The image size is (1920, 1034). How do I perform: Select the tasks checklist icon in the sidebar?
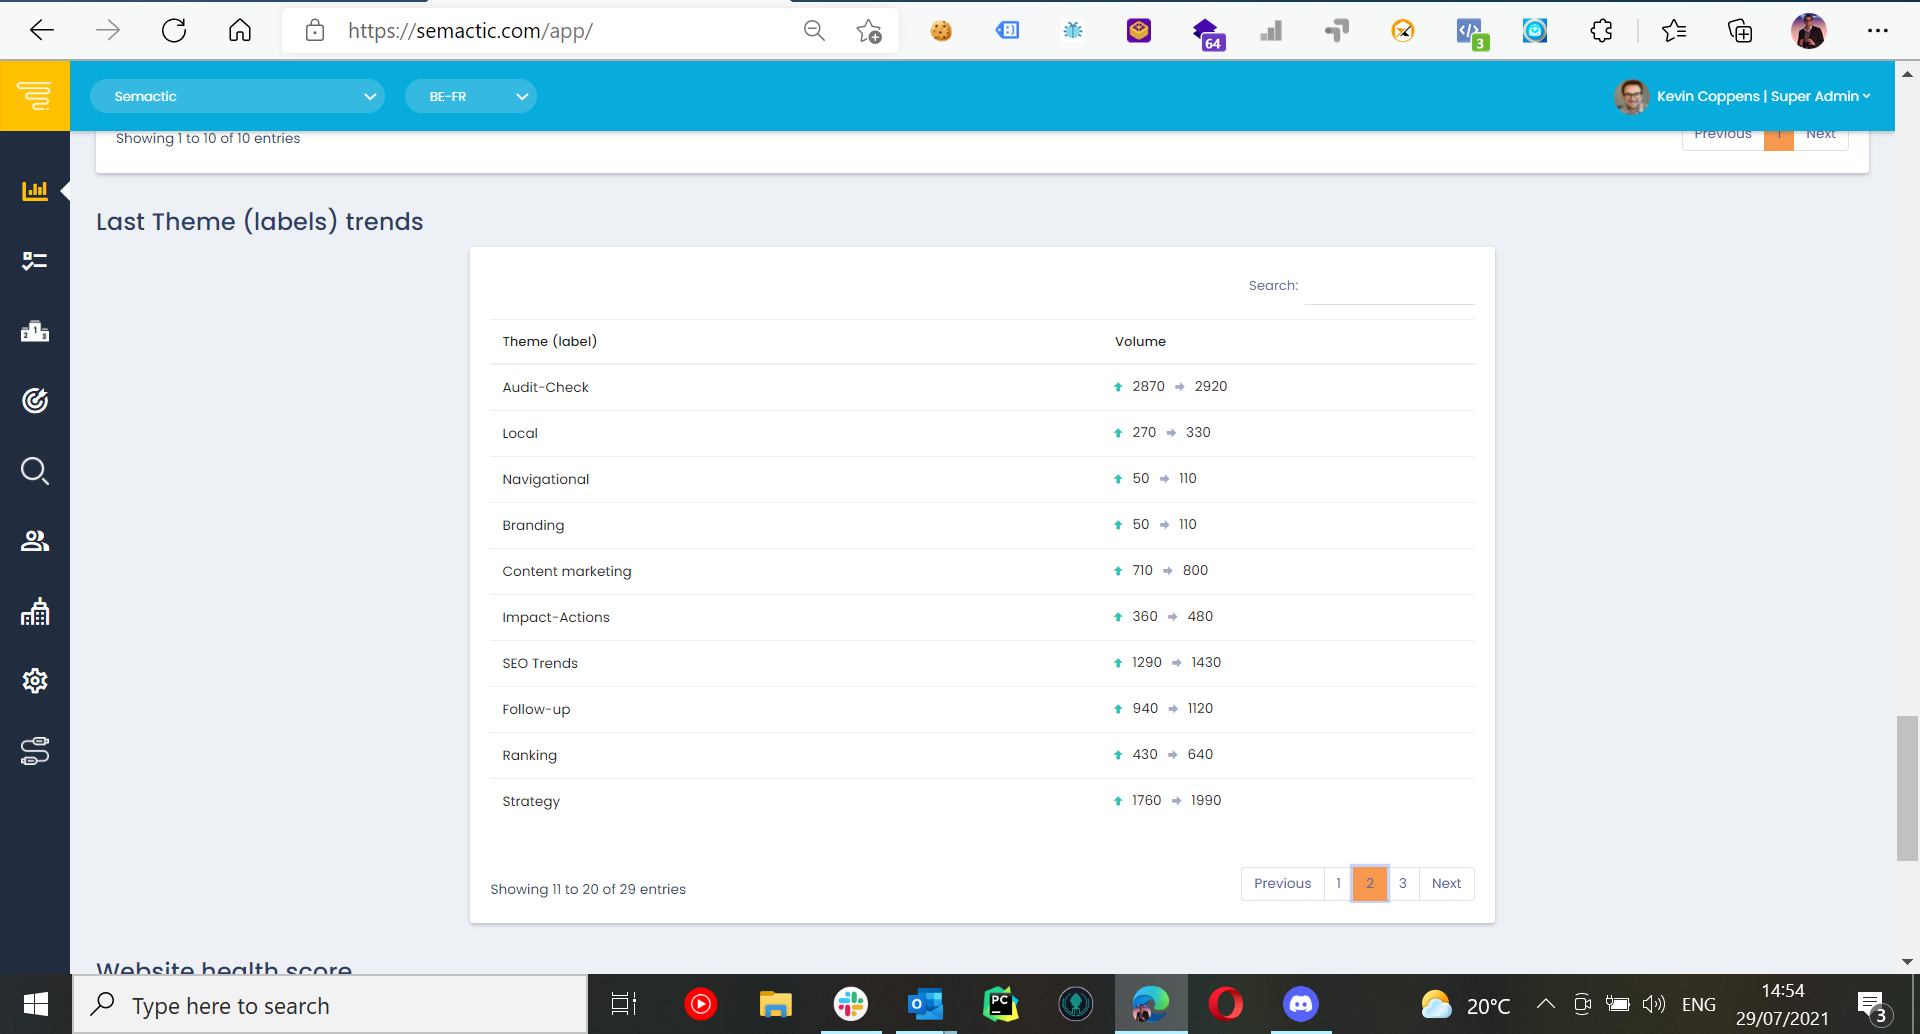35,260
